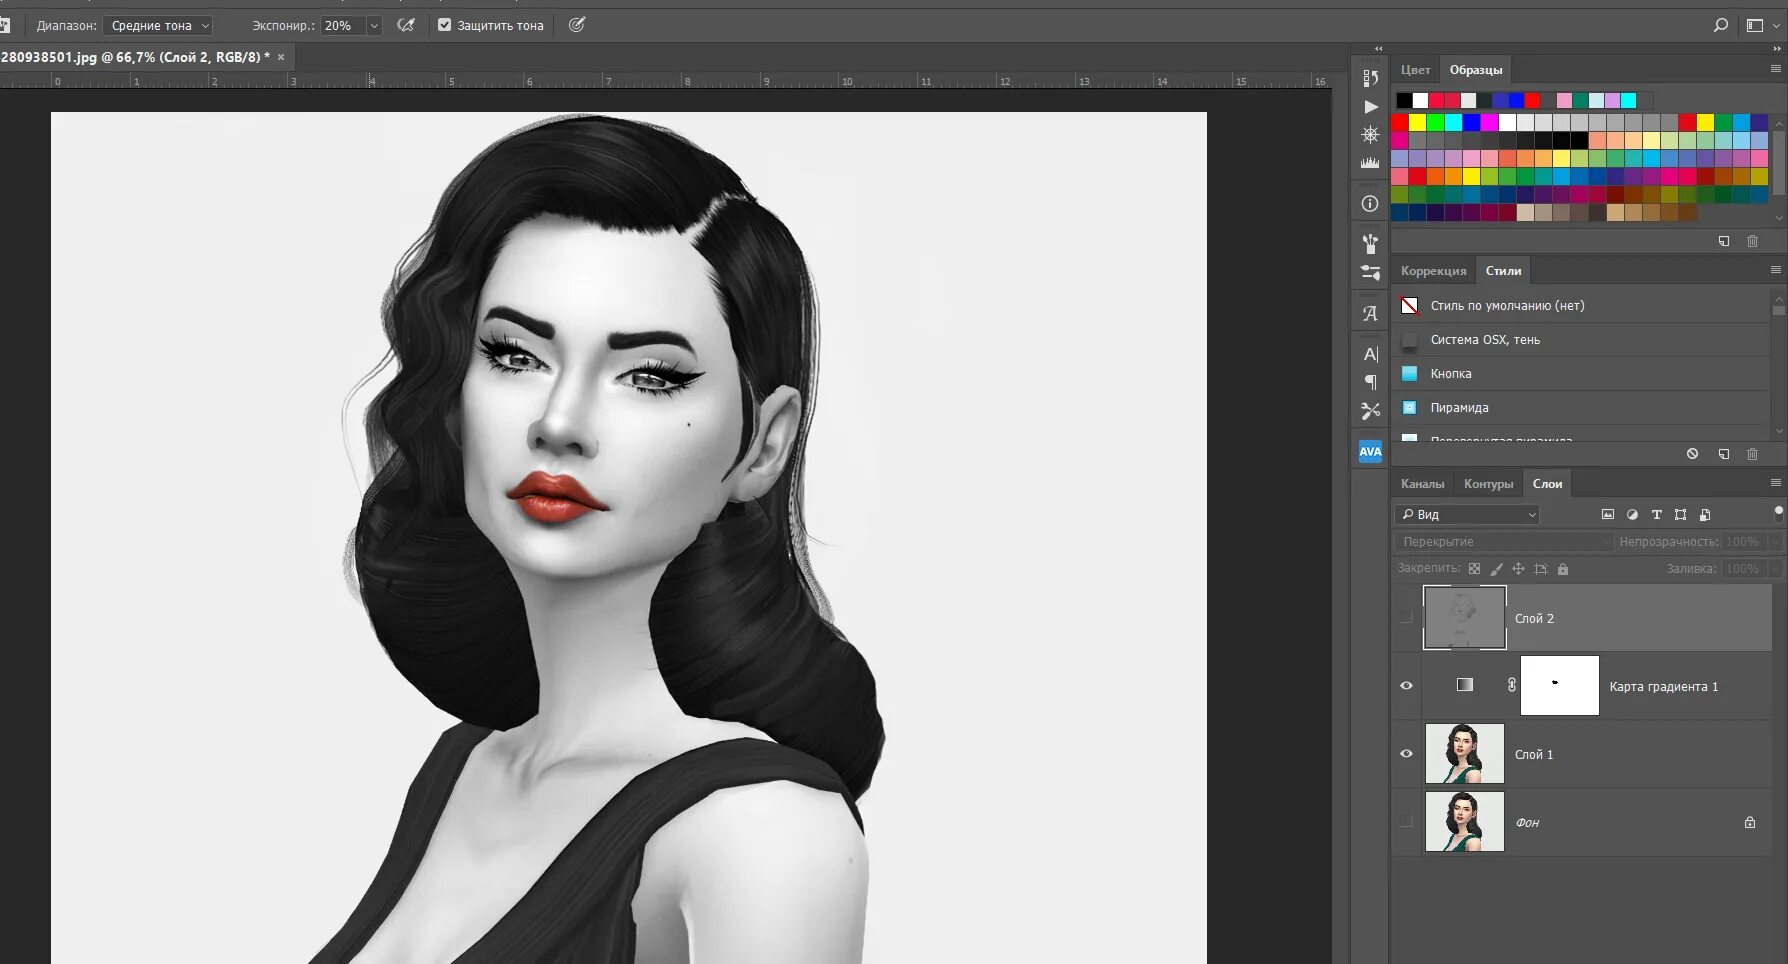Screen dimensions: 1788x964
Task: Open the Styles panel menu
Action: click(1775, 270)
